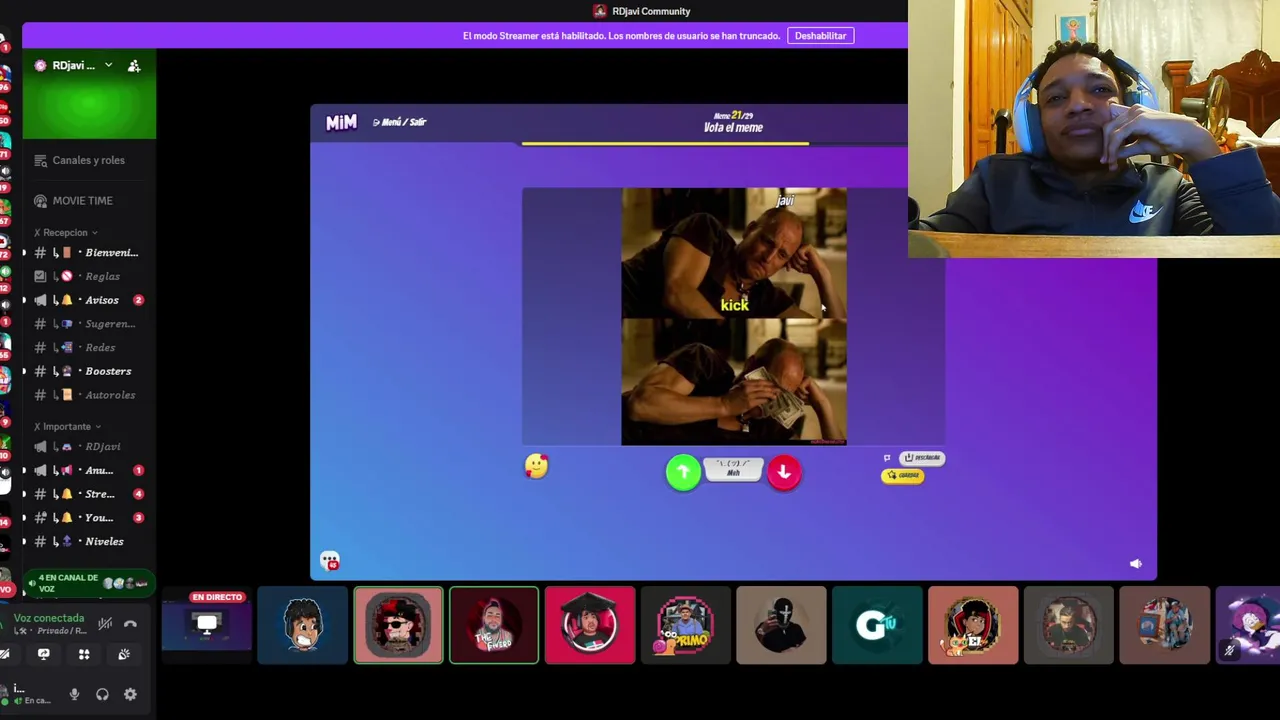Disconnect from voice with hang-up icon

(x=130, y=624)
